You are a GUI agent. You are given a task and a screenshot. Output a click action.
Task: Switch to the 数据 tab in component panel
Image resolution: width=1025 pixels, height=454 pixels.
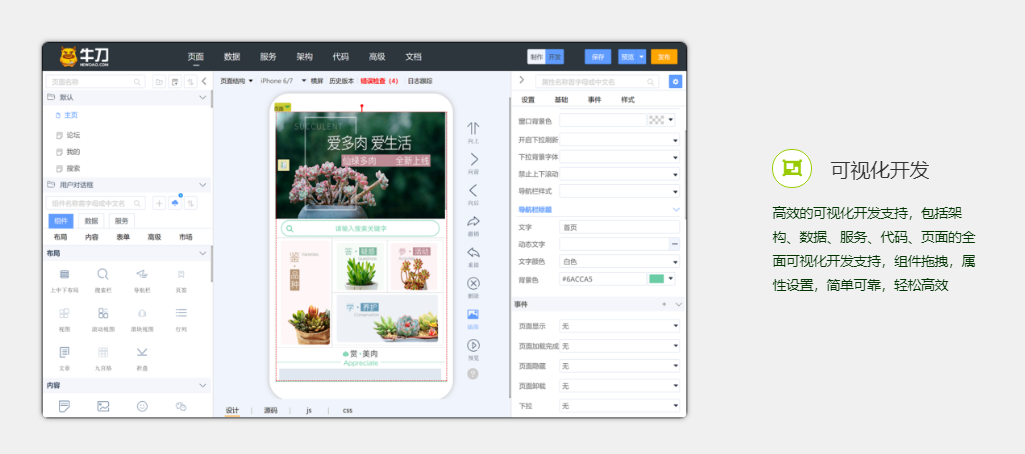point(91,221)
